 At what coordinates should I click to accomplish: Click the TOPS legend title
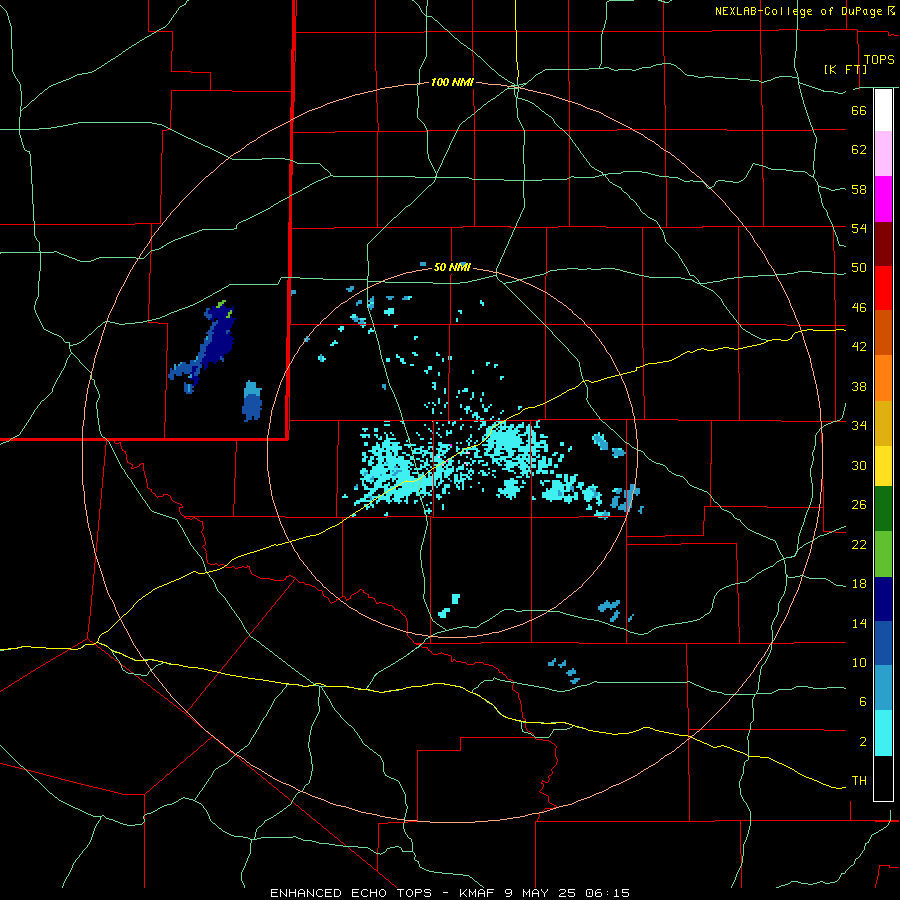click(879, 60)
